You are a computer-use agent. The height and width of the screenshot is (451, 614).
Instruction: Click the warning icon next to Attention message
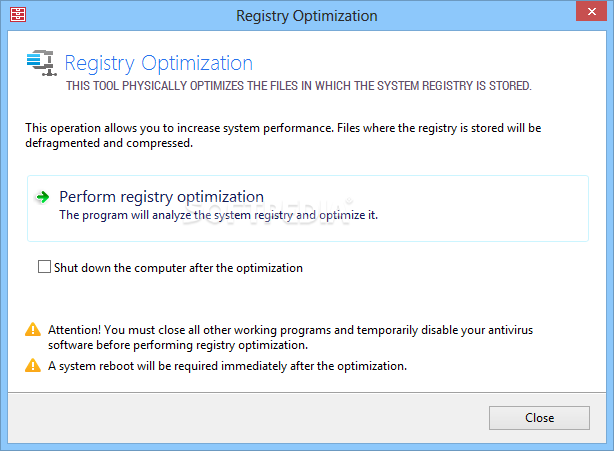pyautogui.click(x=34, y=329)
